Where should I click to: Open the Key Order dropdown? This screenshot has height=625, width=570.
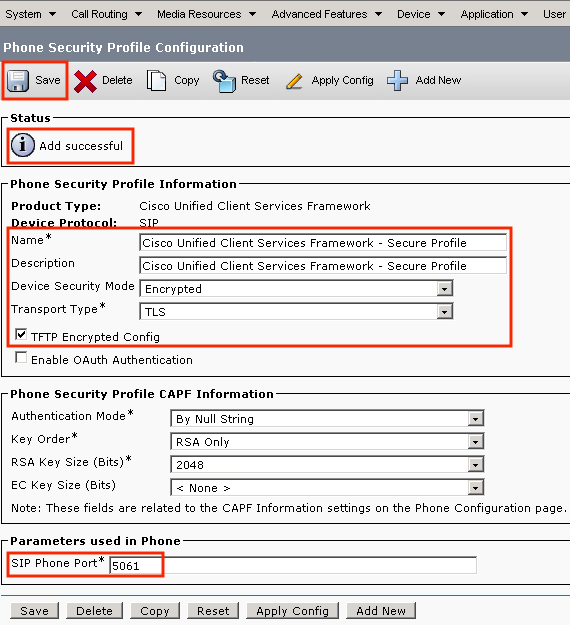[x=327, y=442]
